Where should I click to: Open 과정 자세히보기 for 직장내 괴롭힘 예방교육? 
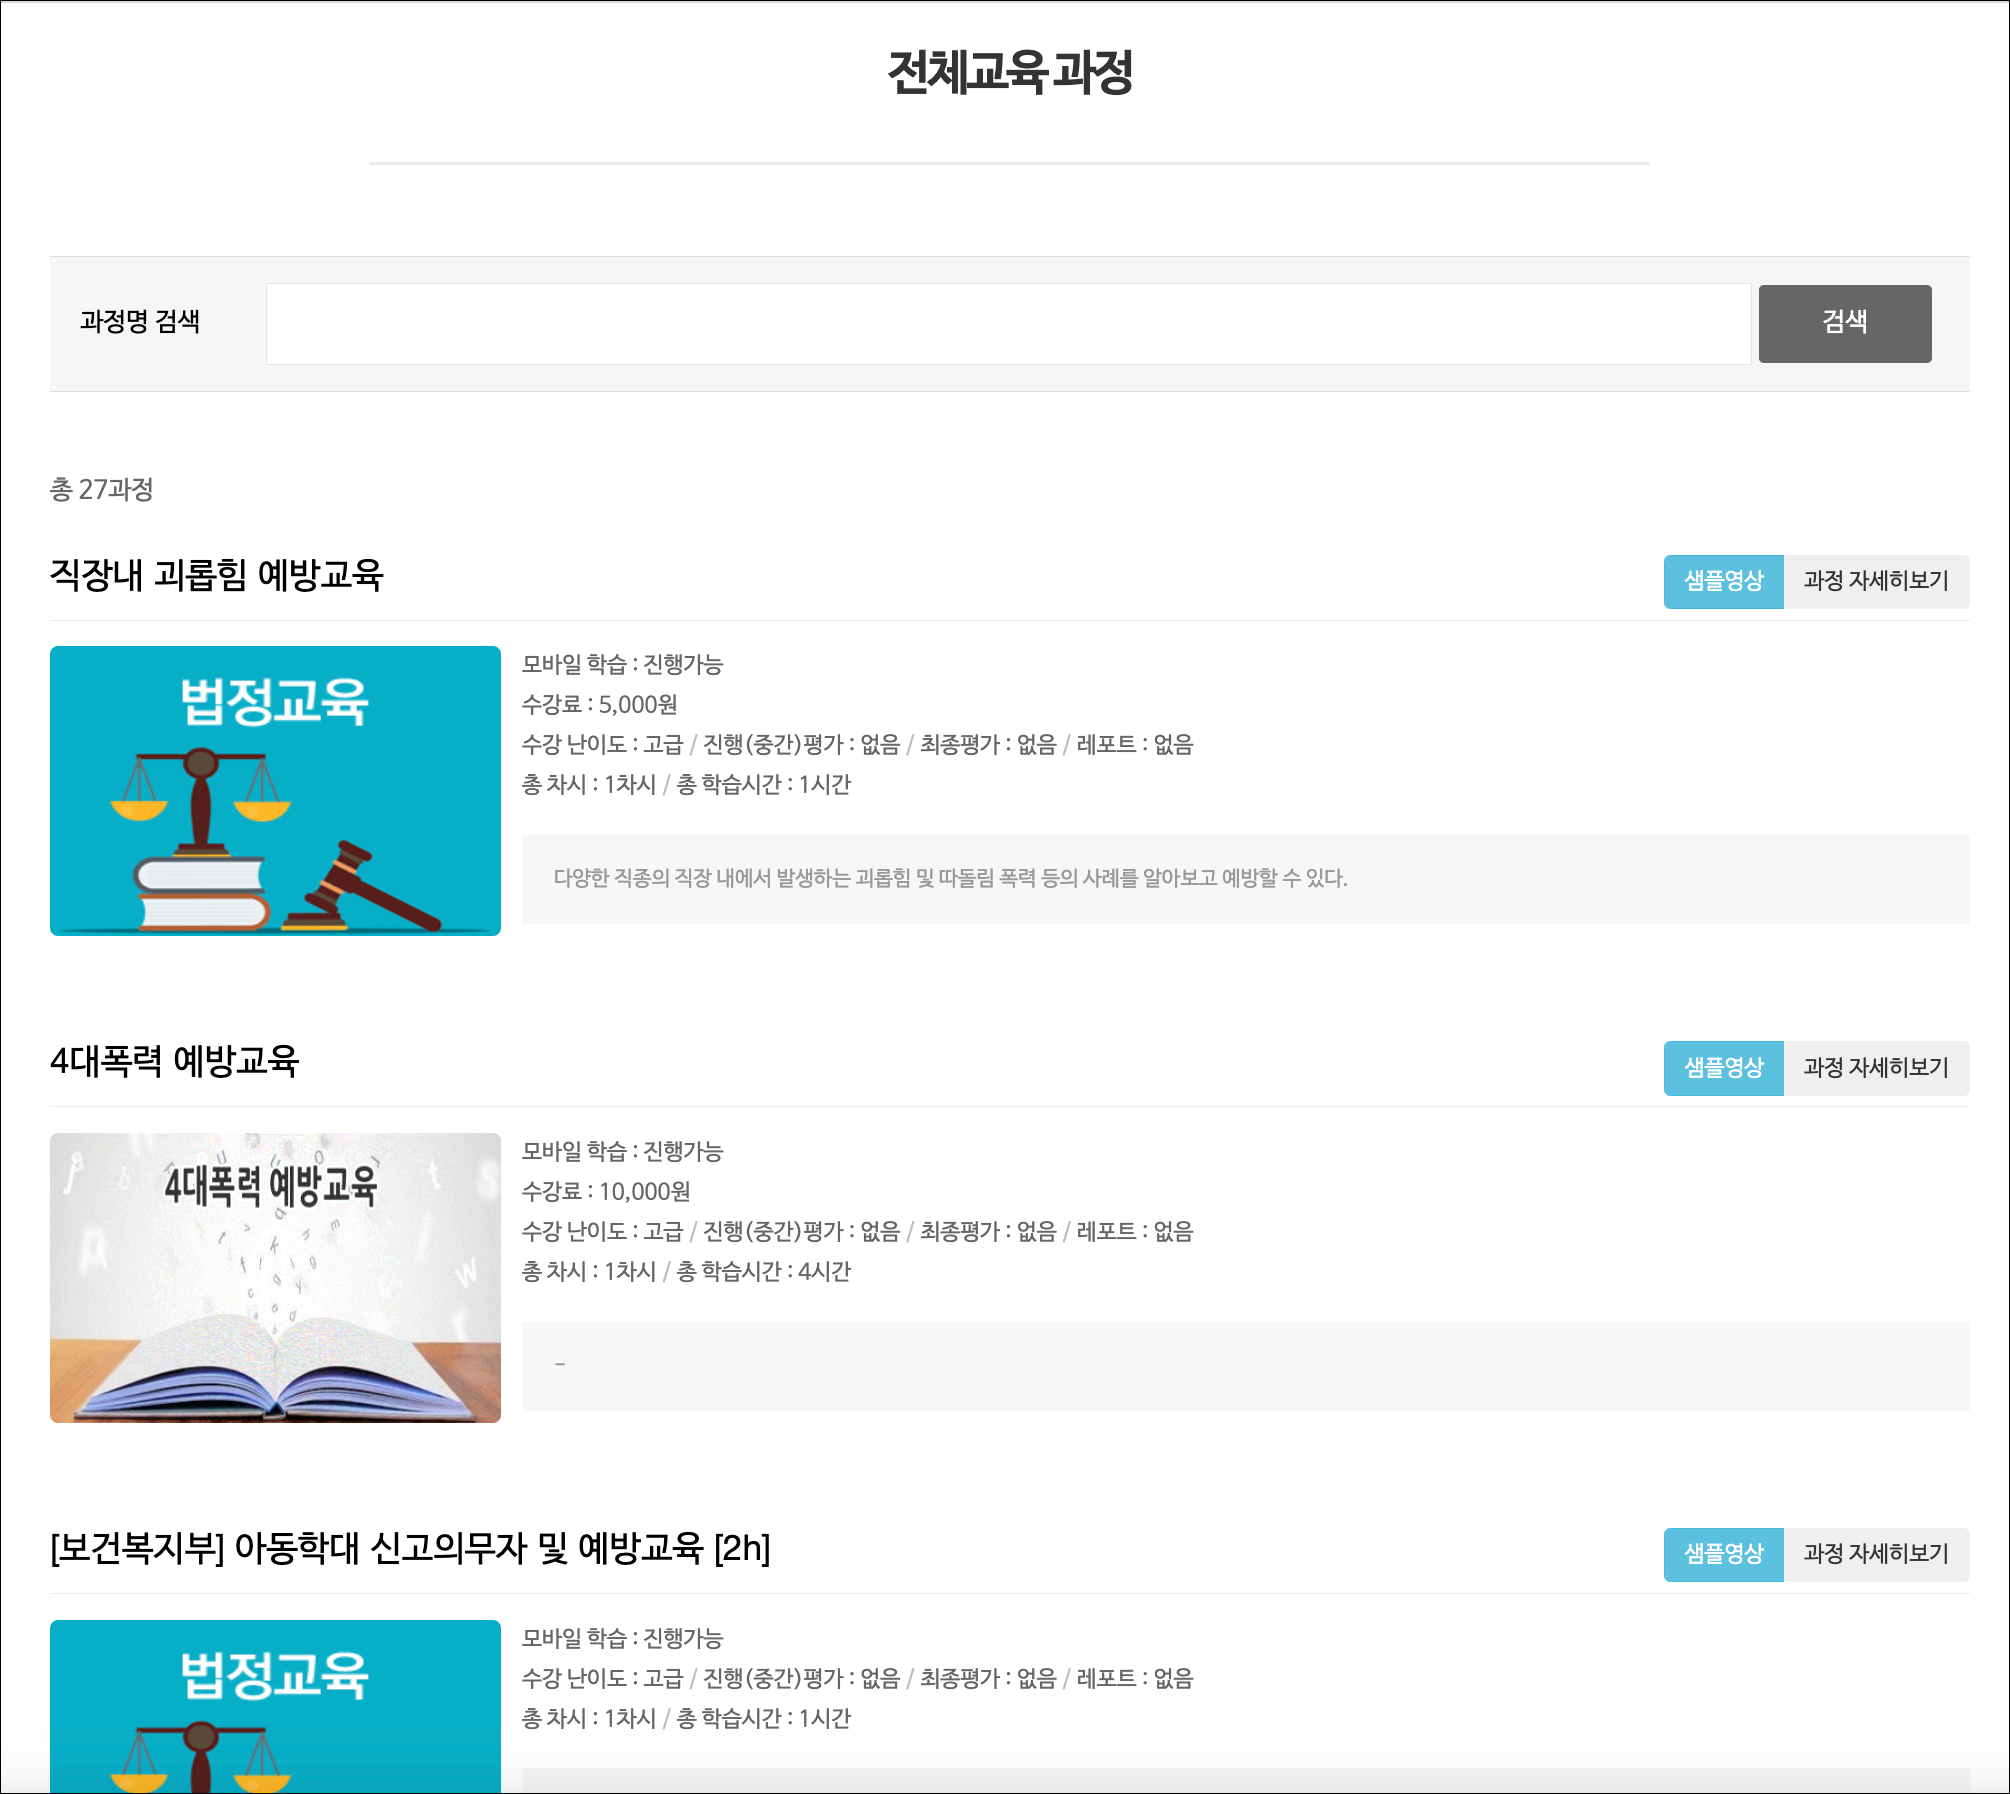pos(1876,582)
